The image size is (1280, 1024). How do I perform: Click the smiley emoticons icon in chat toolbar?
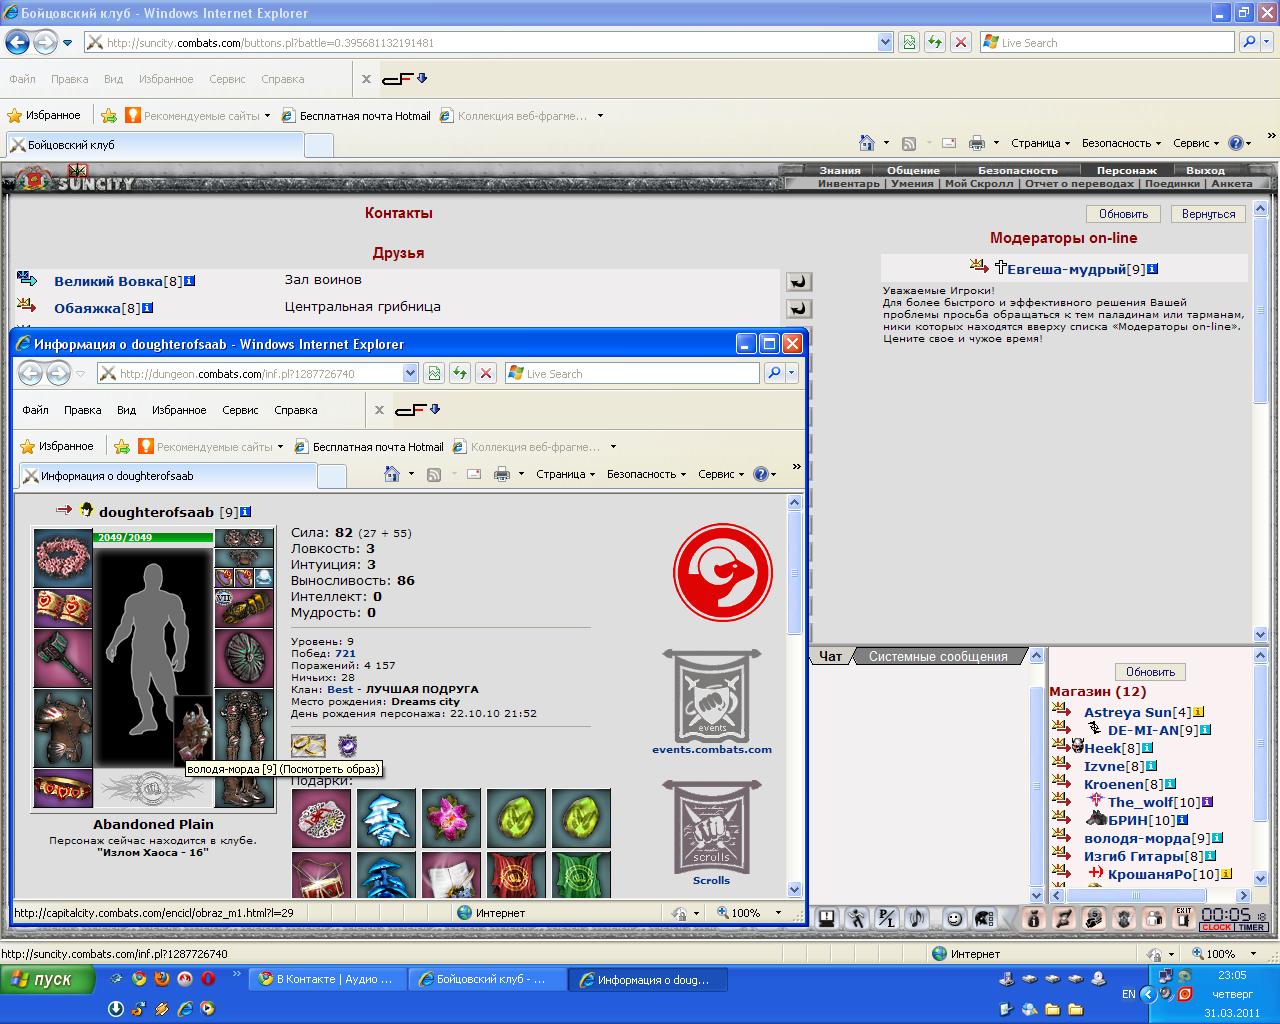[955, 918]
